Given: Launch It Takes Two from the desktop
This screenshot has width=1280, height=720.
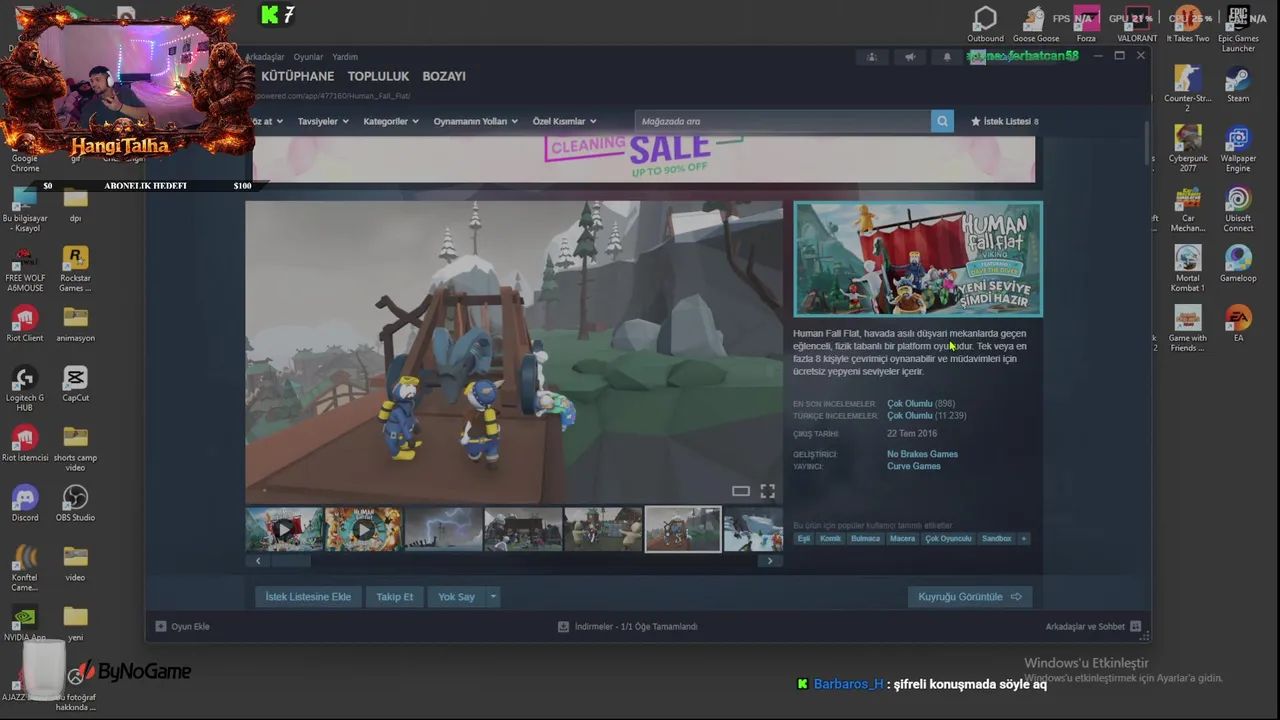Looking at the screenshot, I should [1188, 24].
